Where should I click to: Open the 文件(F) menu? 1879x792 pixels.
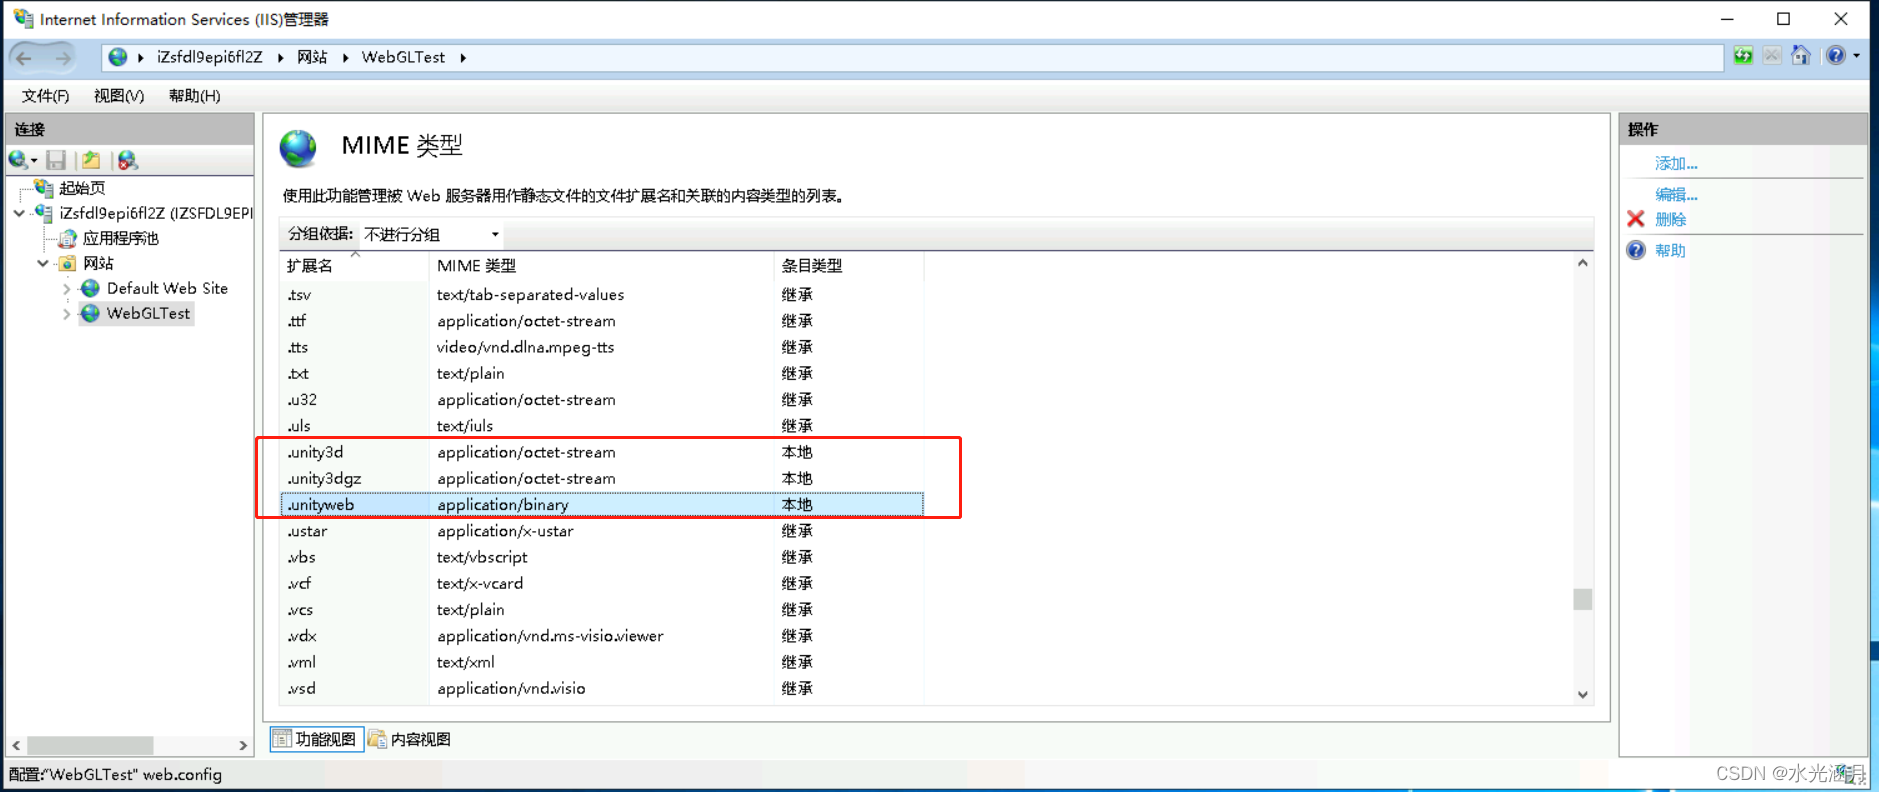(x=46, y=96)
